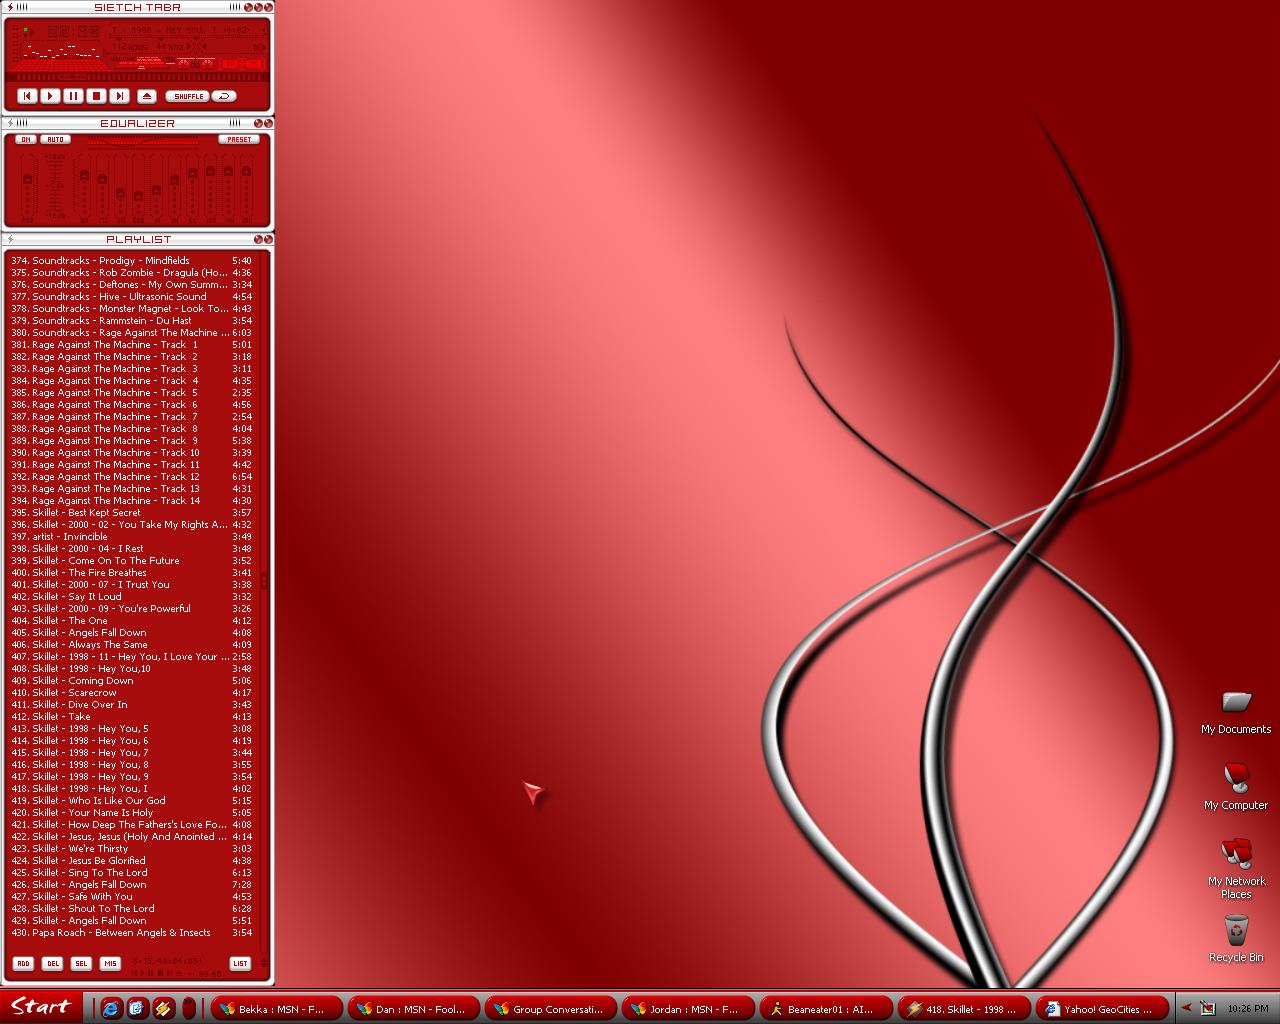Select track 395 Skillet - Best Kept Secret

point(132,513)
